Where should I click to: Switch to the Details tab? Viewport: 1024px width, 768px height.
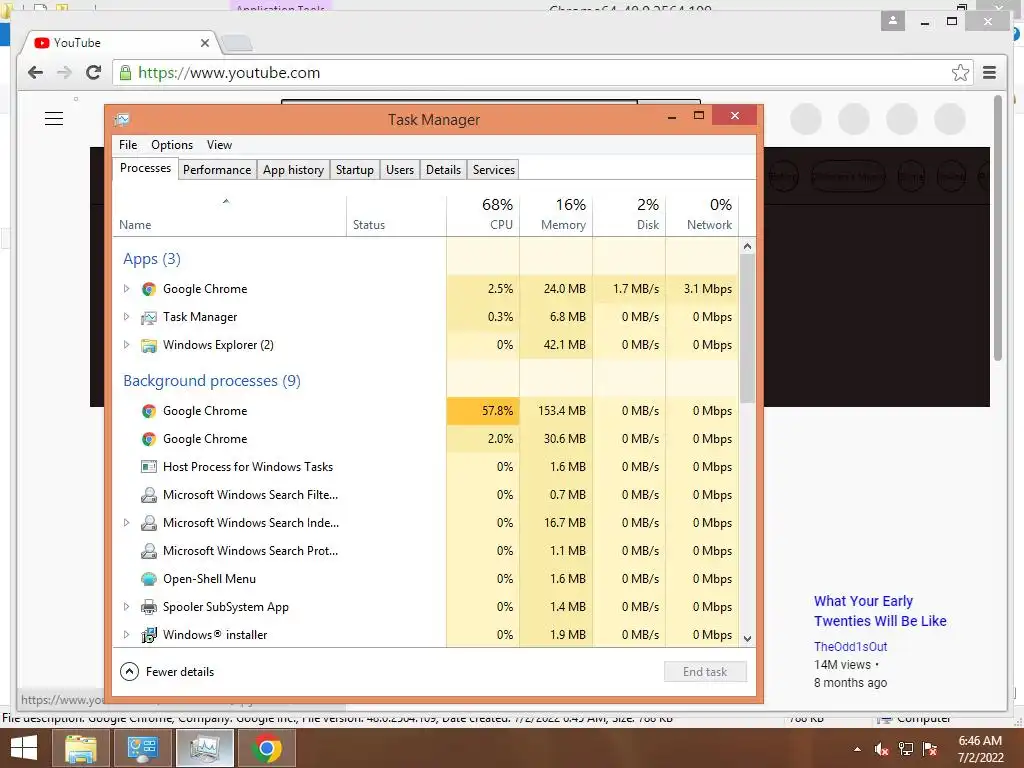(x=443, y=170)
